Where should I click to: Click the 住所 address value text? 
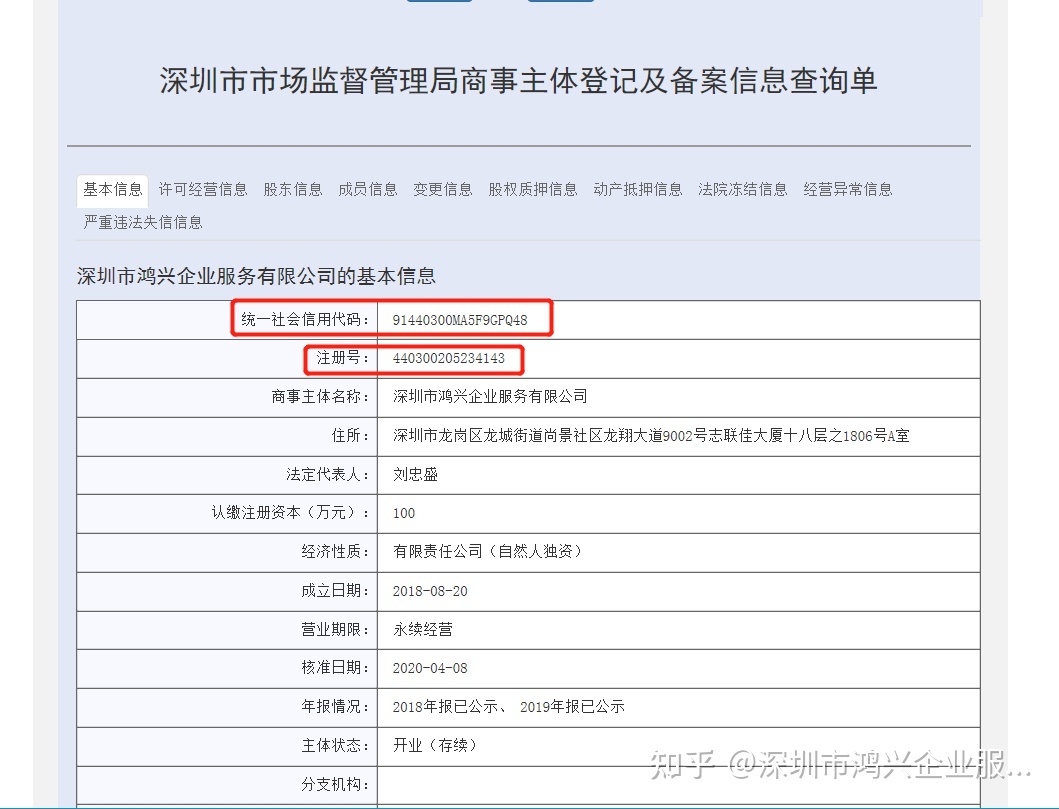tap(651, 436)
